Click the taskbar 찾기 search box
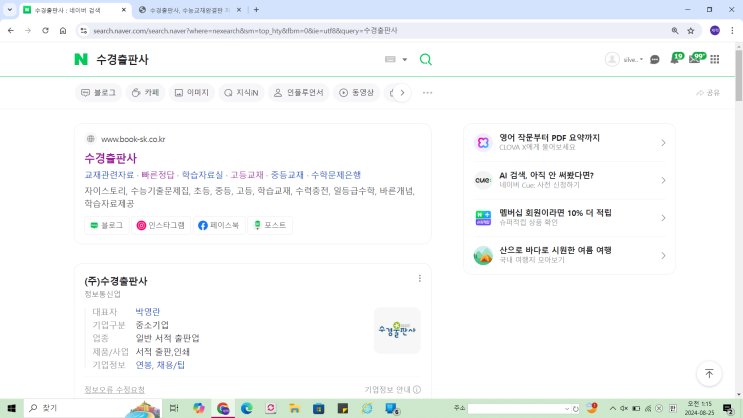The height and width of the screenshot is (418, 743). [92, 408]
